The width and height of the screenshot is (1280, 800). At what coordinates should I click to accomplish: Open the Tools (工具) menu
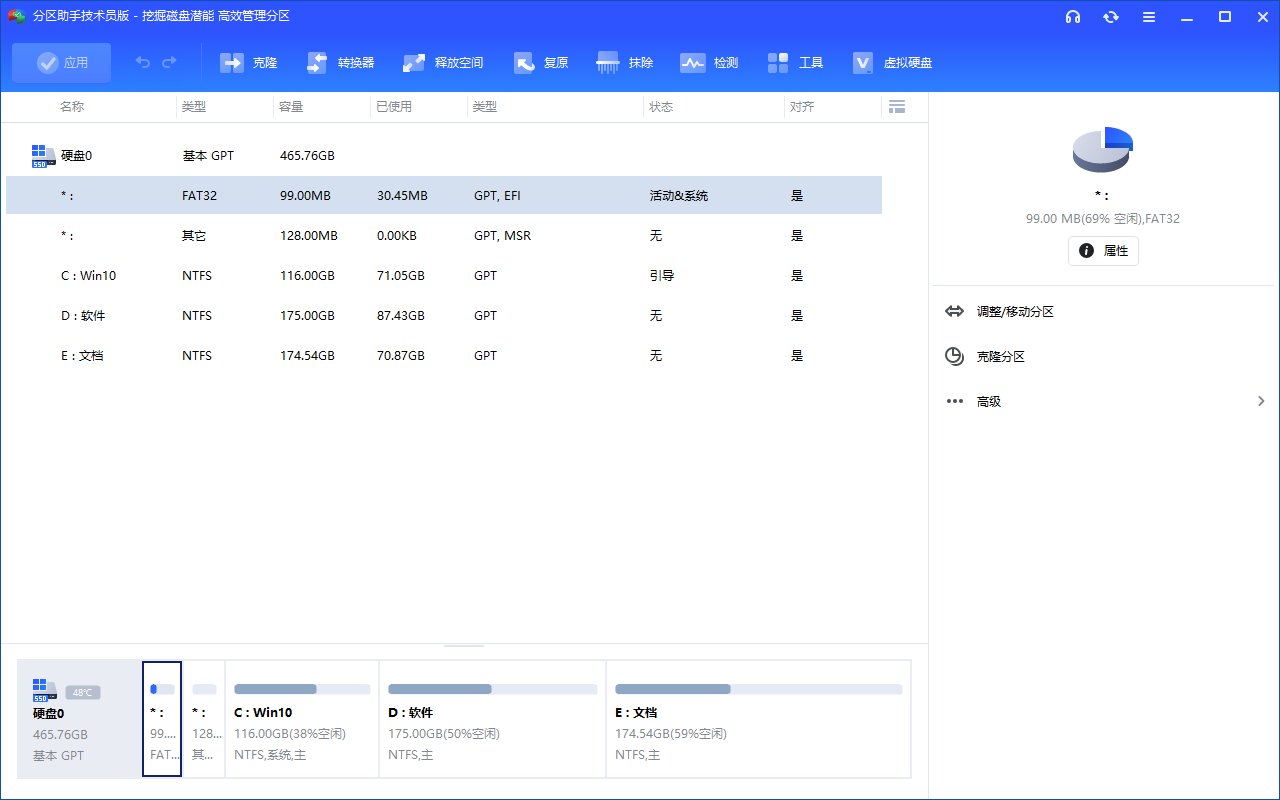click(x=795, y=63)
